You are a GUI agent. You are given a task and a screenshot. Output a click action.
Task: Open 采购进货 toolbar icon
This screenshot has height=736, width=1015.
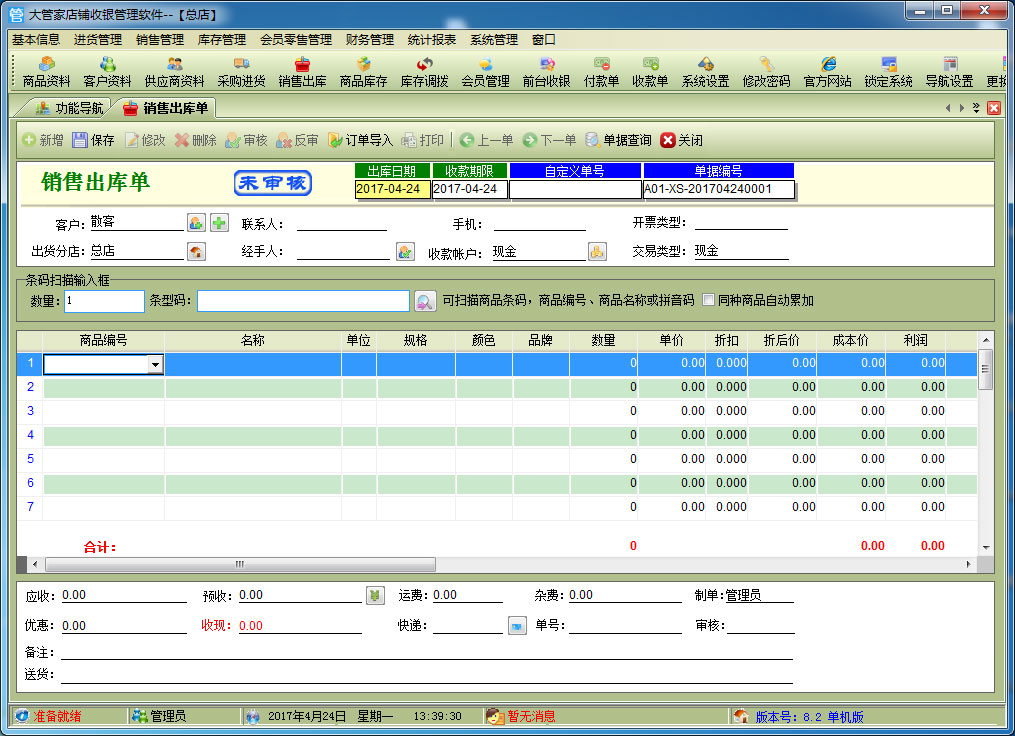click(x=241, y=72)
